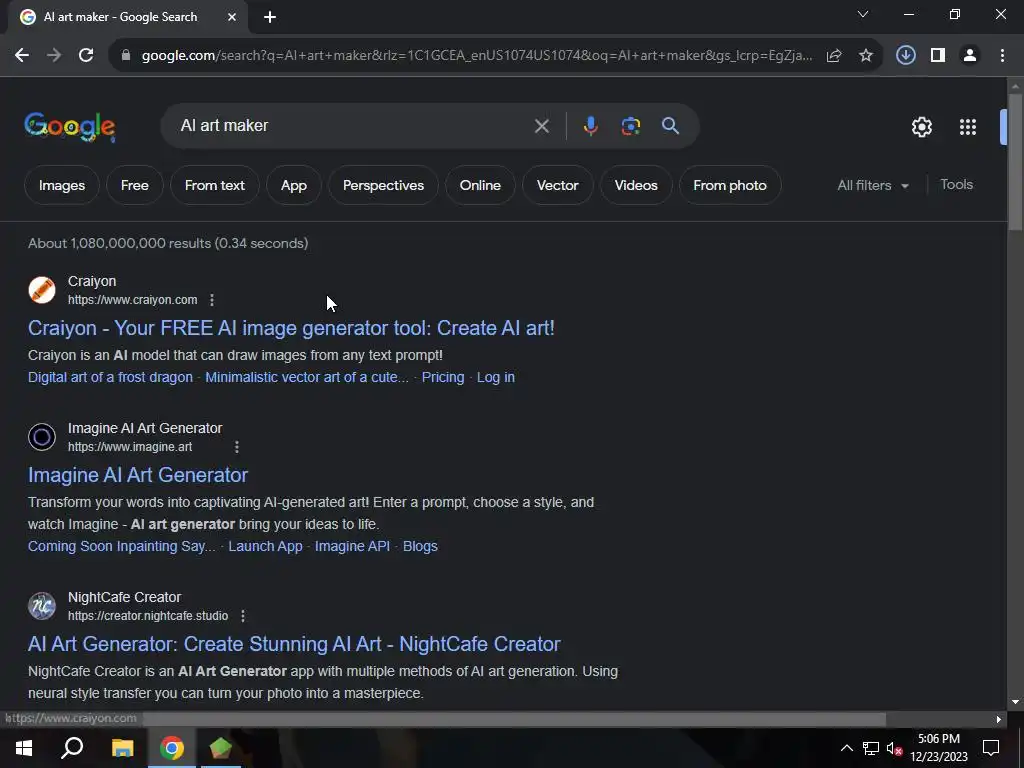Expand the All filters dropdown

(872, 185)
